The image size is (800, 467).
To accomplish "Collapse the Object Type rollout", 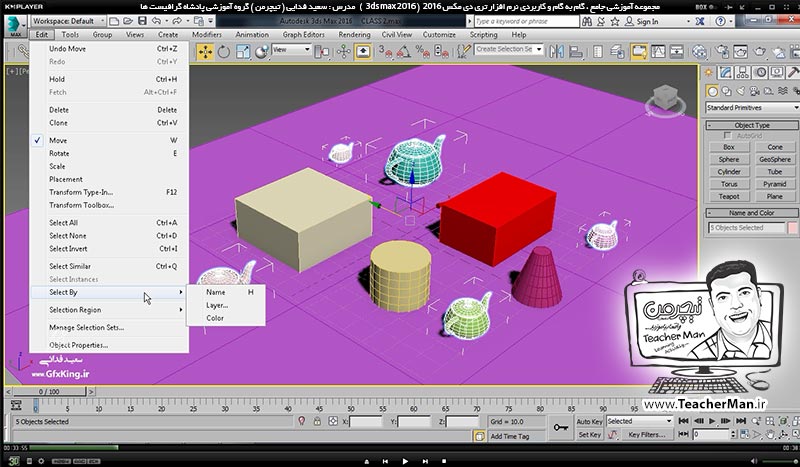I will point(752,125).
